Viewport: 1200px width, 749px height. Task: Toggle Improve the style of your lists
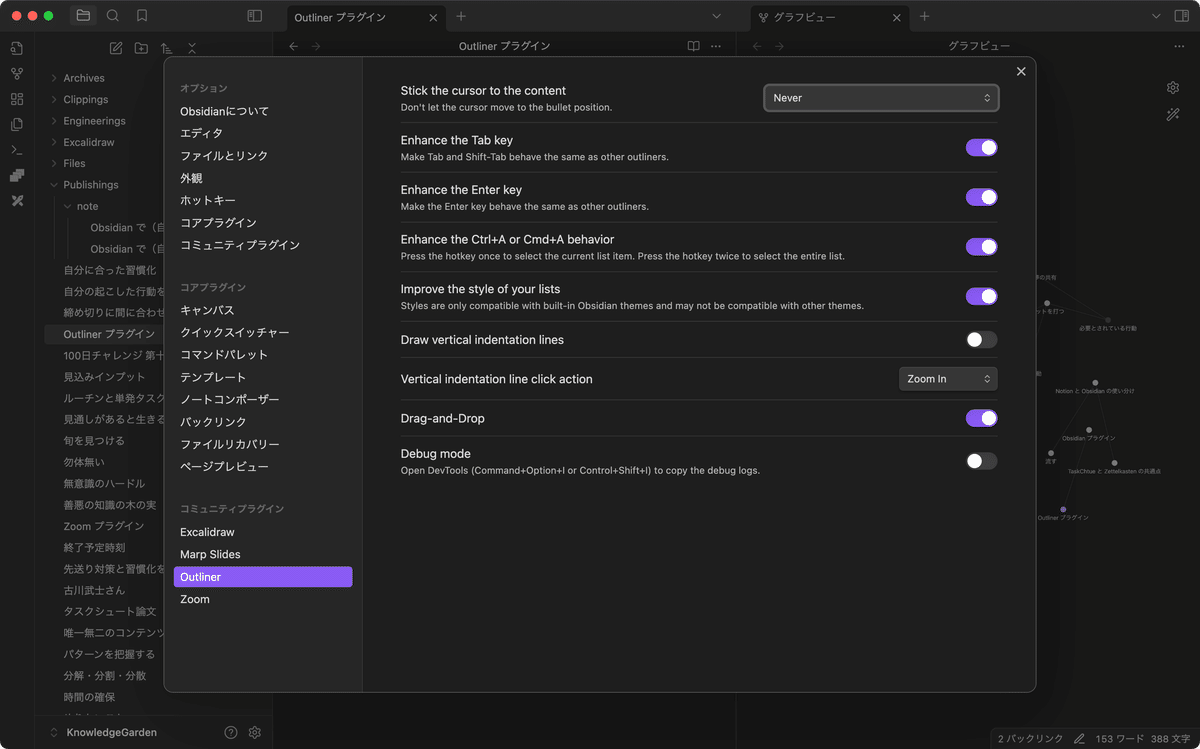[981, 296]
